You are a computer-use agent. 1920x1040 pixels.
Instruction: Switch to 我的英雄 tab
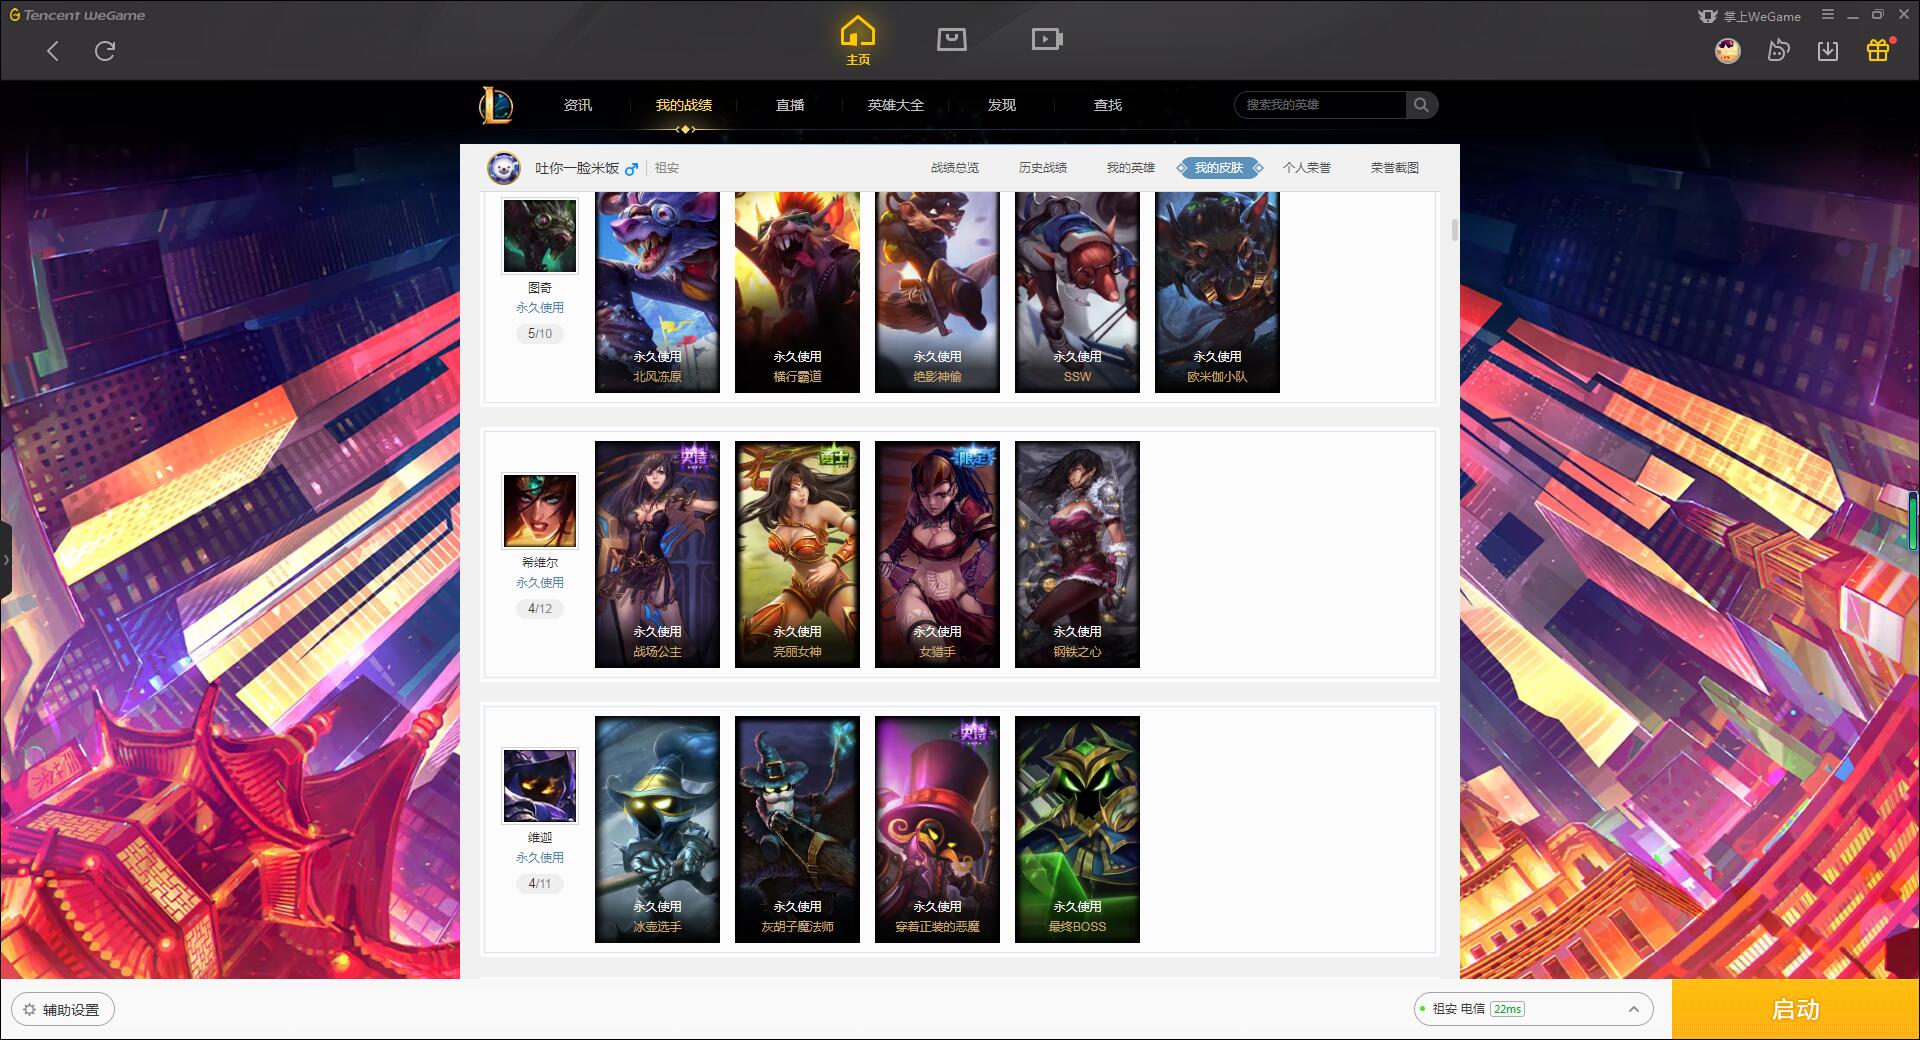click(x=1131, y=168)
